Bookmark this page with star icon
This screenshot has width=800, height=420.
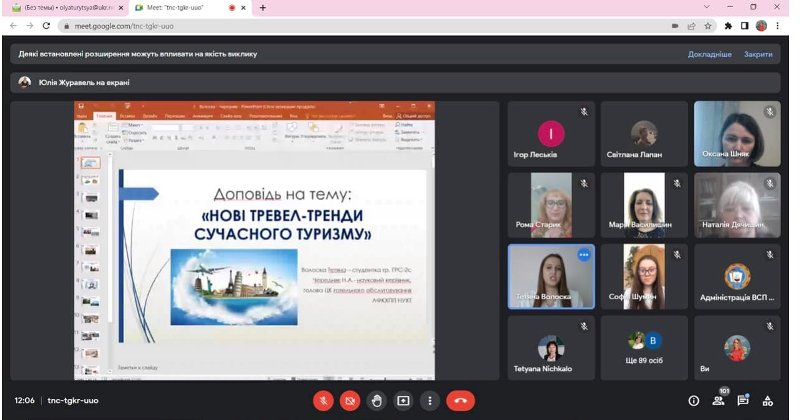(707, 26)
